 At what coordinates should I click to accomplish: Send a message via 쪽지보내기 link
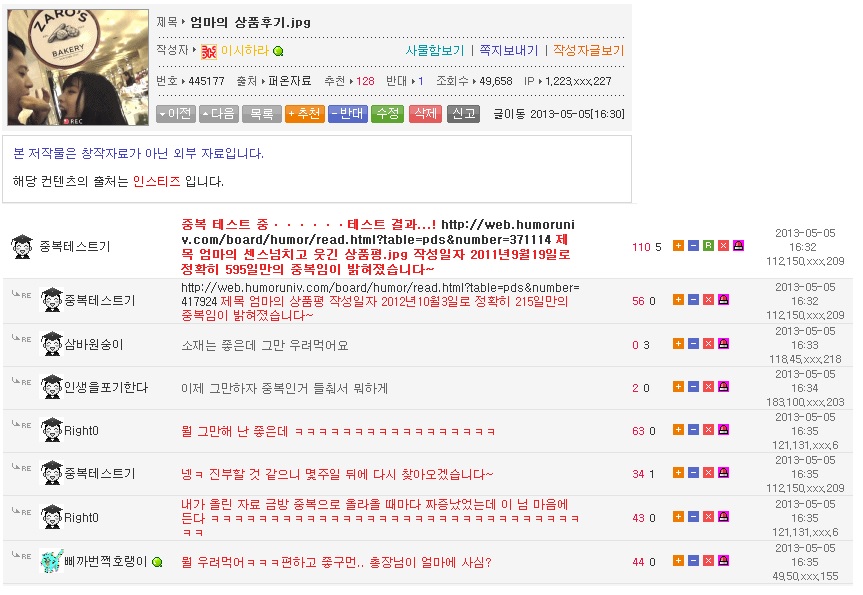click(x=509, y=51)
